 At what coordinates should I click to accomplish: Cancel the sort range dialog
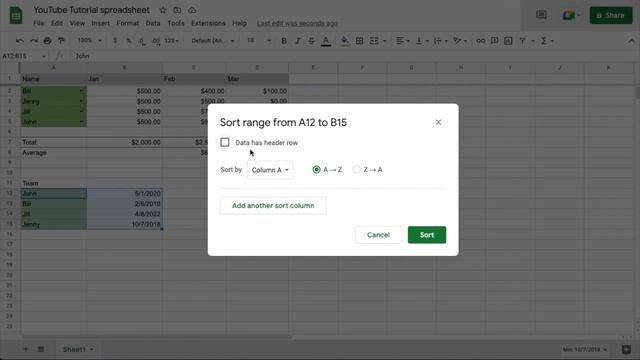378,235
